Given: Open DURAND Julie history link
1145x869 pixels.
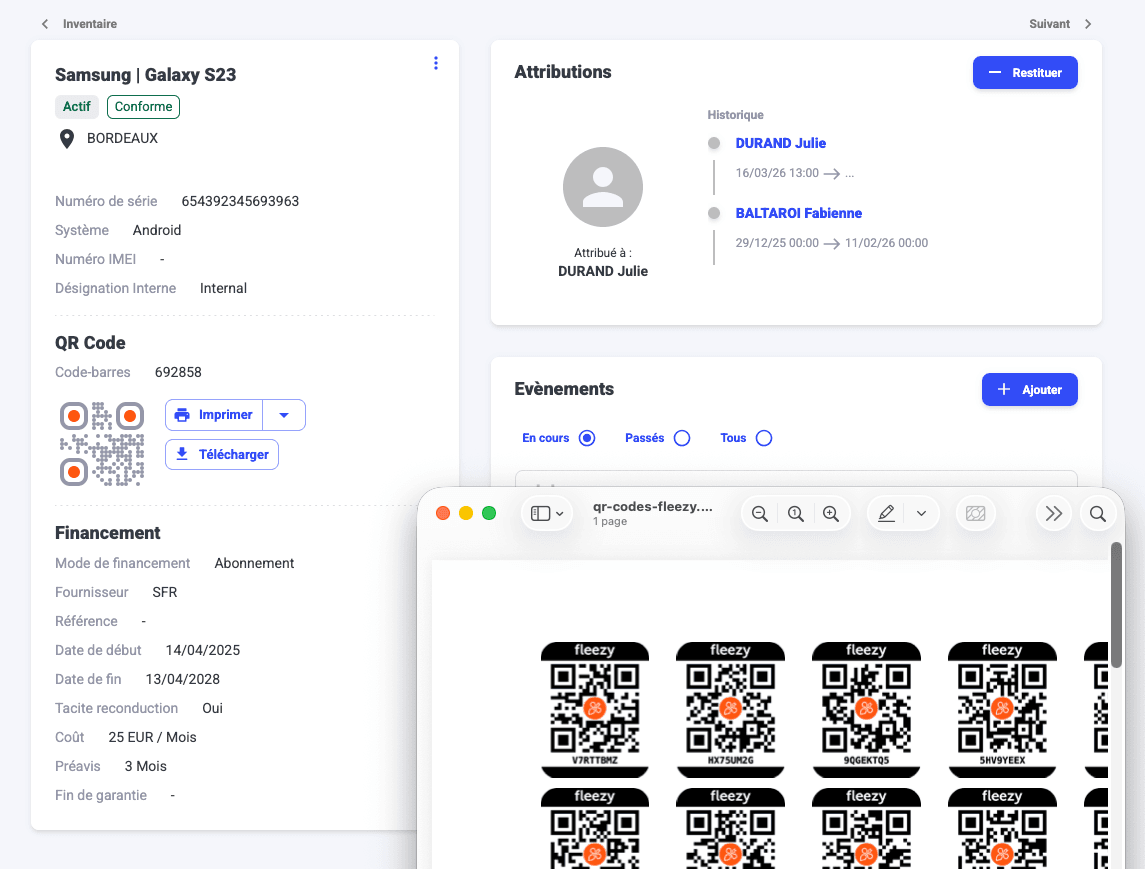Looking at the screenshot, I should pyautogui.click(x=781, y=143).
